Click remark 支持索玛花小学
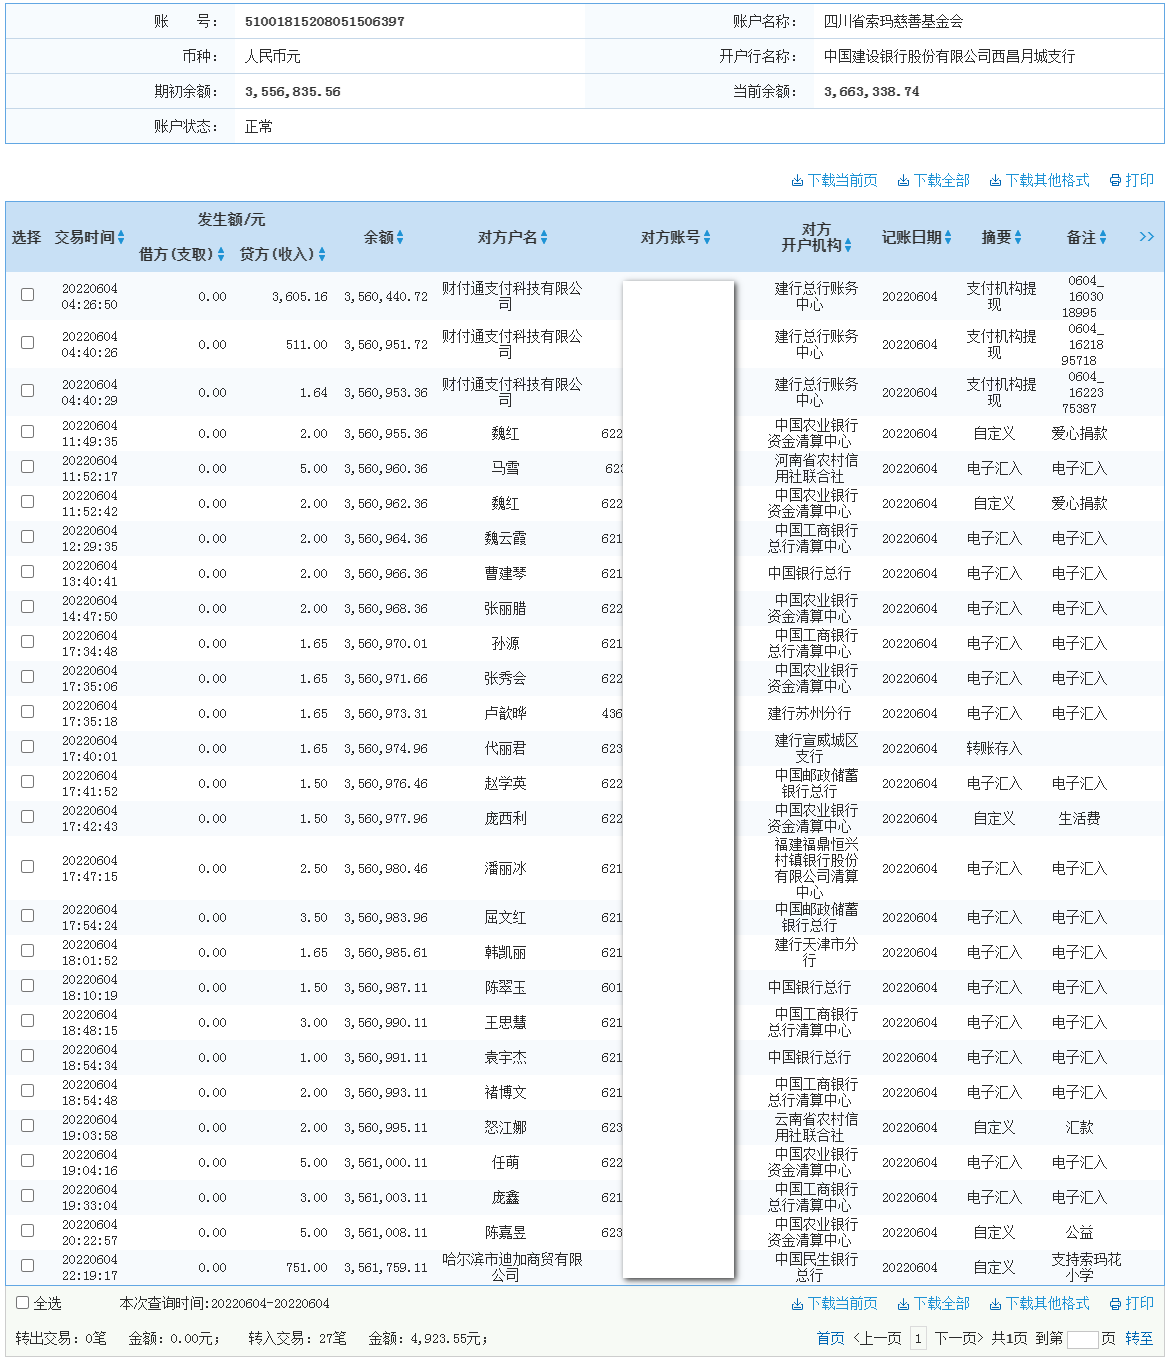 pos(1086,1267)
